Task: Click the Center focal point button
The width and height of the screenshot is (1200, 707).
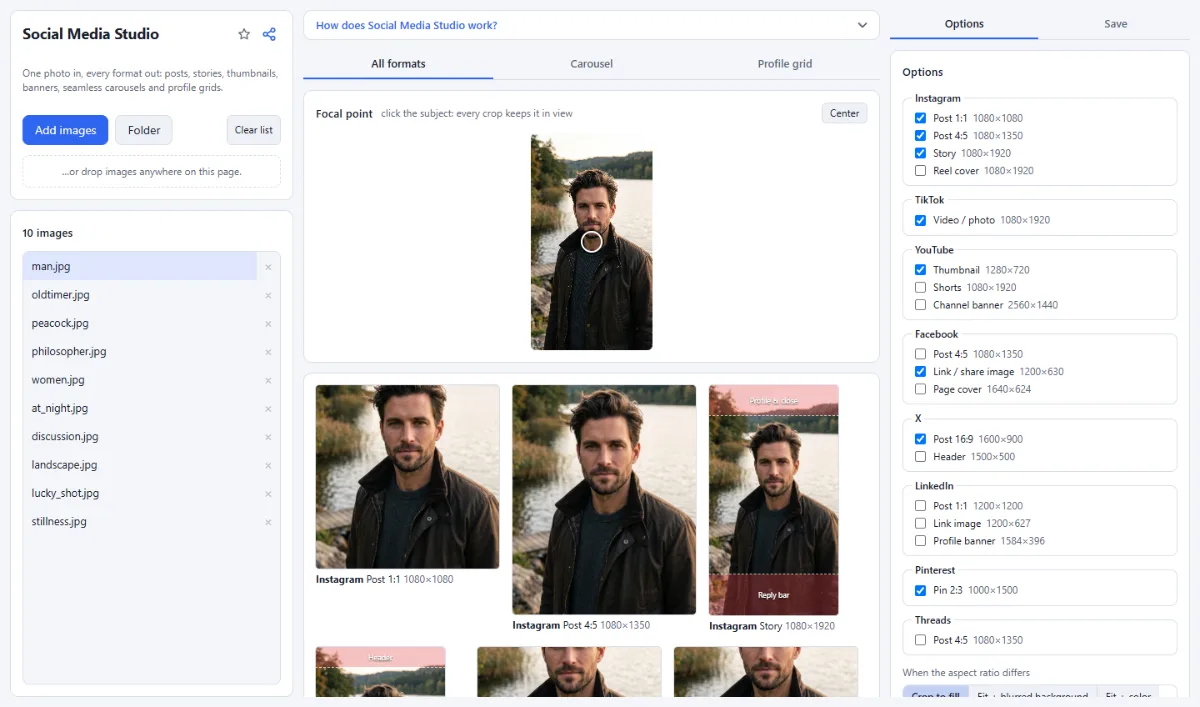Action: pyautogui.click(x=845, y=113)
